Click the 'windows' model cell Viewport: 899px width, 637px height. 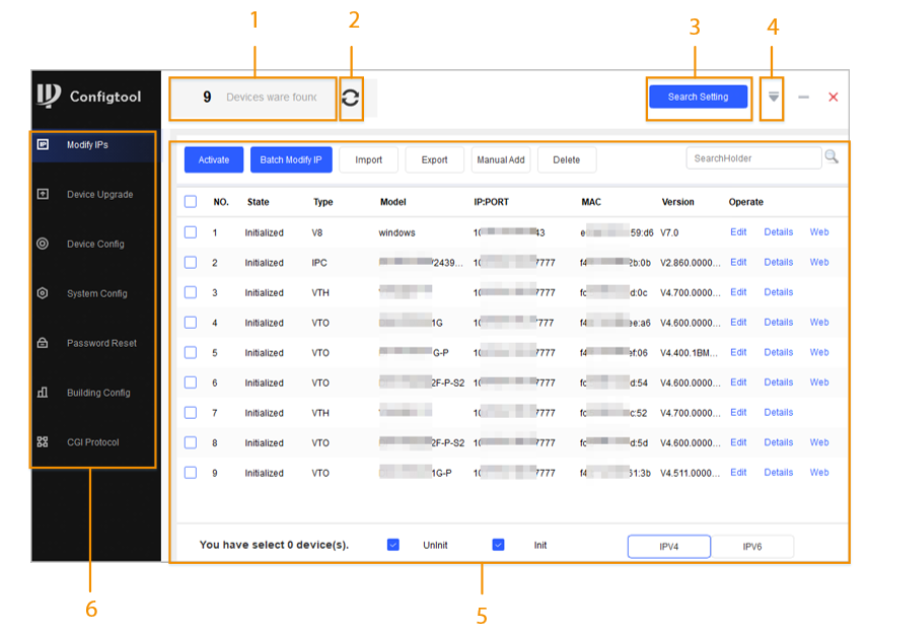click(x=397, y=233)
